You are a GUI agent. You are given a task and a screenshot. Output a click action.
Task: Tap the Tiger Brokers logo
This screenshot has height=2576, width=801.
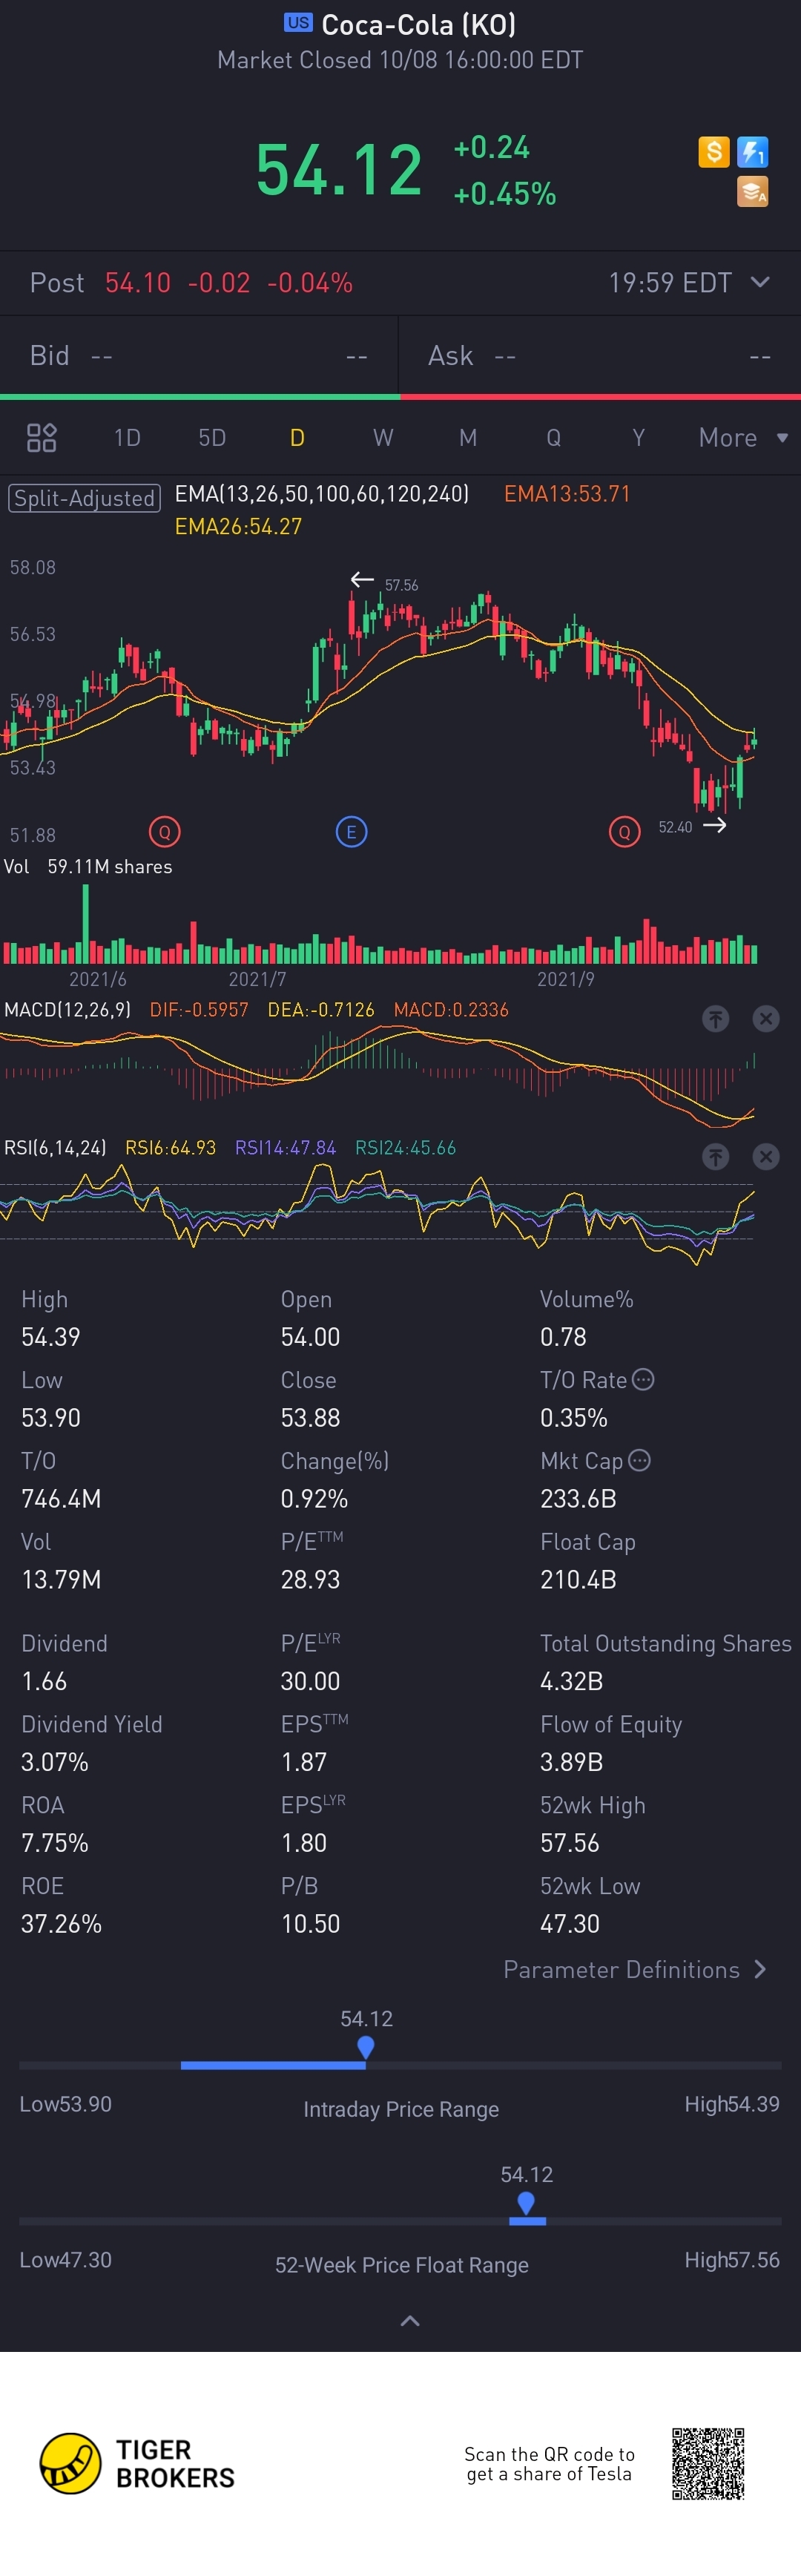point(137,2463)
